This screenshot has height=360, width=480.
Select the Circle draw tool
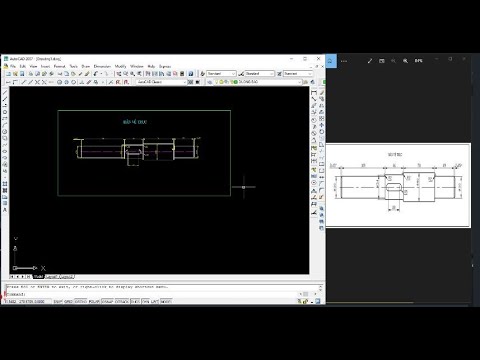(x=5, y=132)
